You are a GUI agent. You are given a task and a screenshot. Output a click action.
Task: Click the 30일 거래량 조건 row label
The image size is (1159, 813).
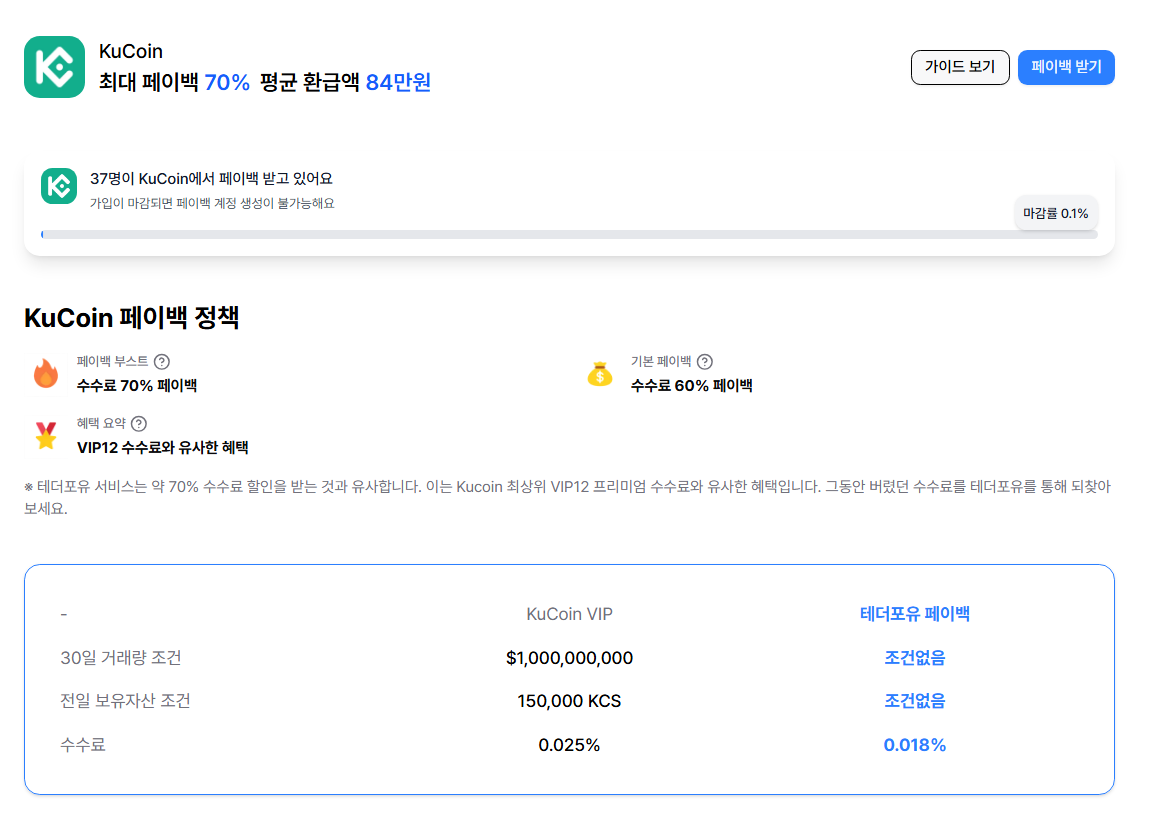coord(120,658)
